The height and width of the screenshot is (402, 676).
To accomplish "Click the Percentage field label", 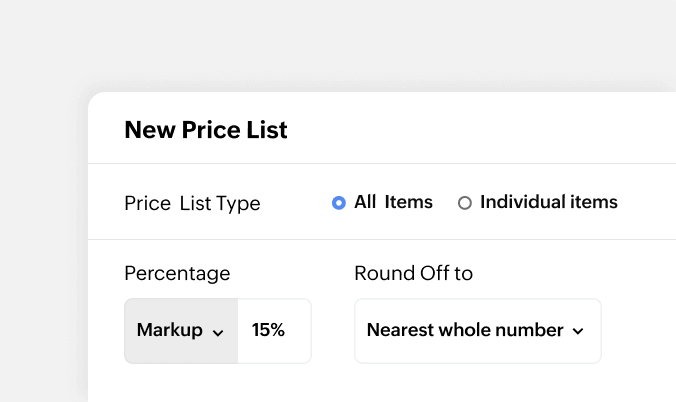I will [x=177, y=273].
